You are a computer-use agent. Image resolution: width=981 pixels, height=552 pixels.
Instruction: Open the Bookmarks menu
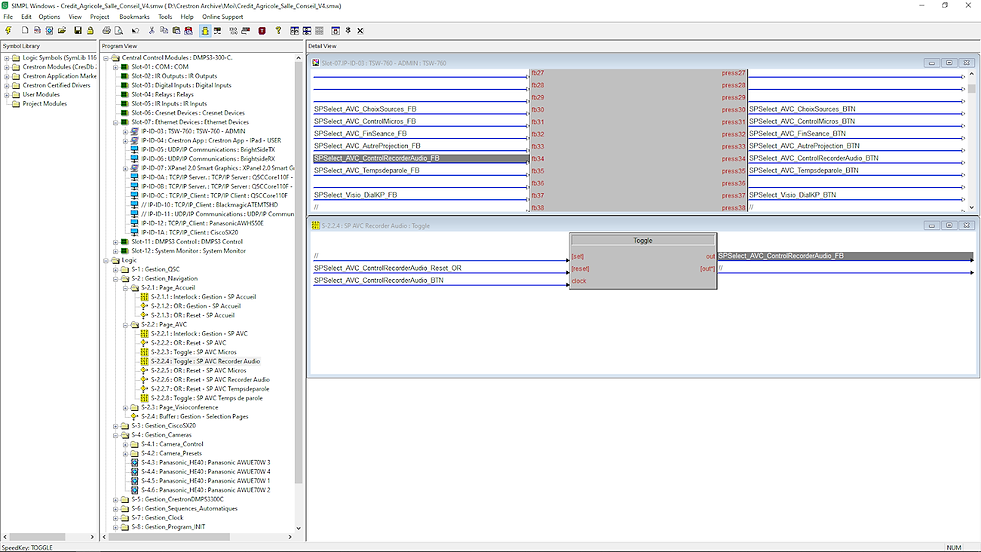[135, 17]
